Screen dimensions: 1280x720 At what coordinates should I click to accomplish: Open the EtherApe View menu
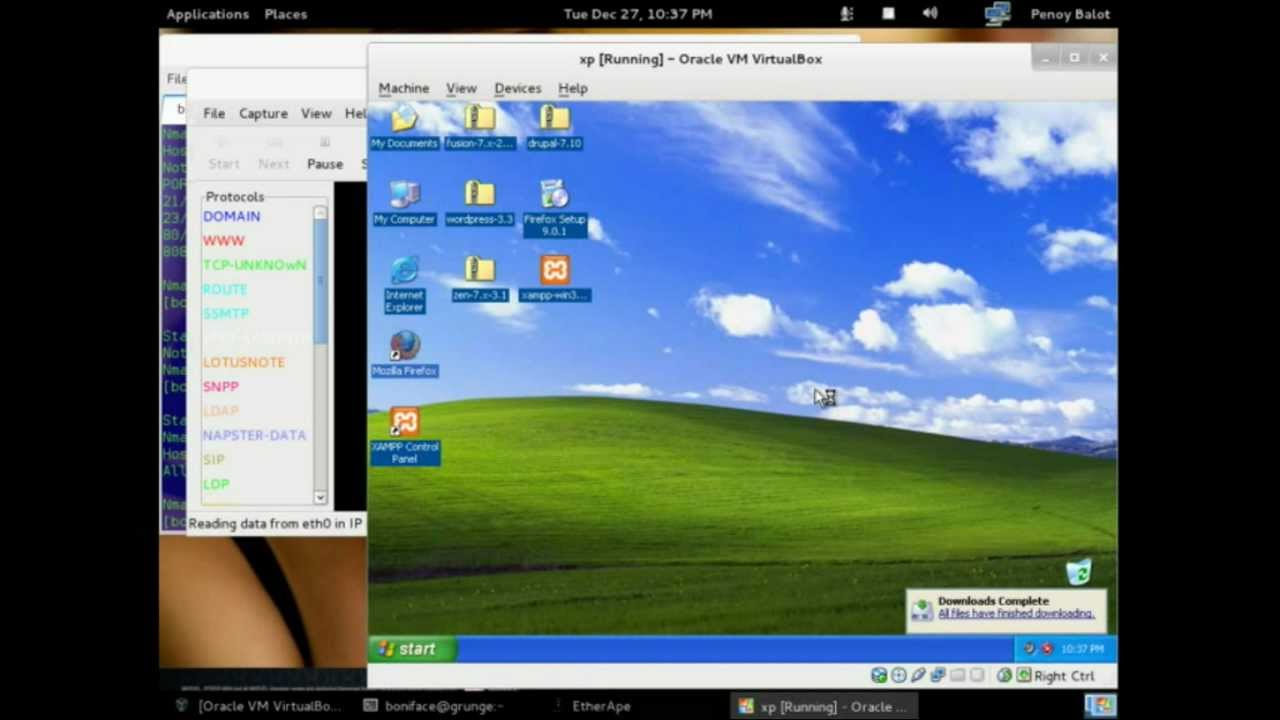pyautogui.click(x=316, y=113)
